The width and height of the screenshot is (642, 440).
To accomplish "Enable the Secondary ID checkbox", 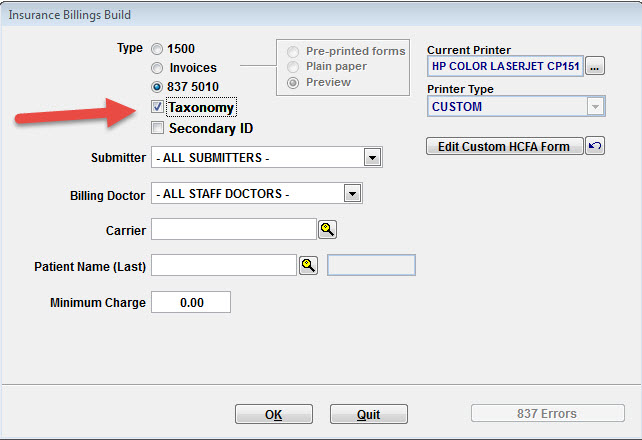I will (x=157, y=128).
